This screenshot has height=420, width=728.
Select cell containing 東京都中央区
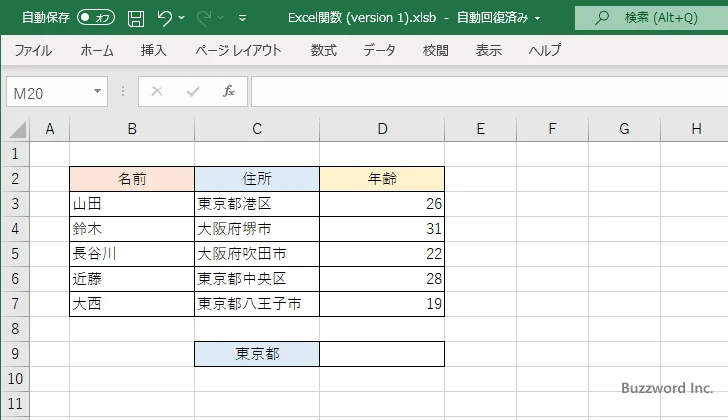(257, 279)
